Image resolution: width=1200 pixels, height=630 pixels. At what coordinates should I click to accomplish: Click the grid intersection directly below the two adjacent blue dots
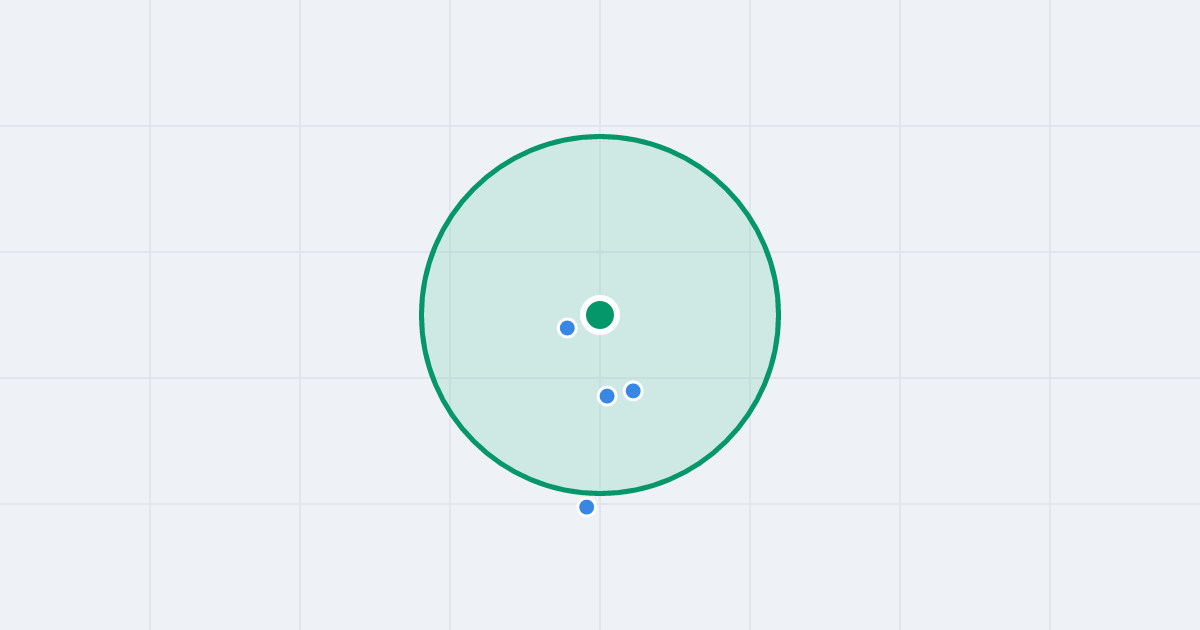600,504
